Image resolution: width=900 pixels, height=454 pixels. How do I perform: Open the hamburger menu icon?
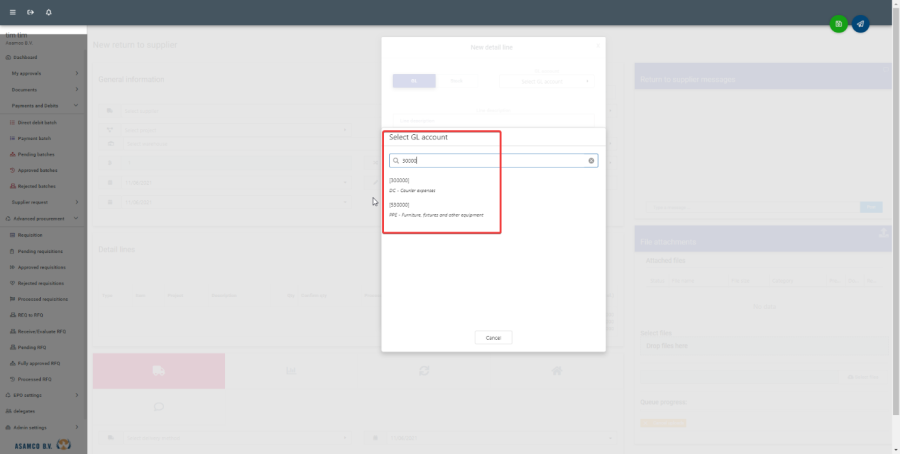click(x=12, y=12)
